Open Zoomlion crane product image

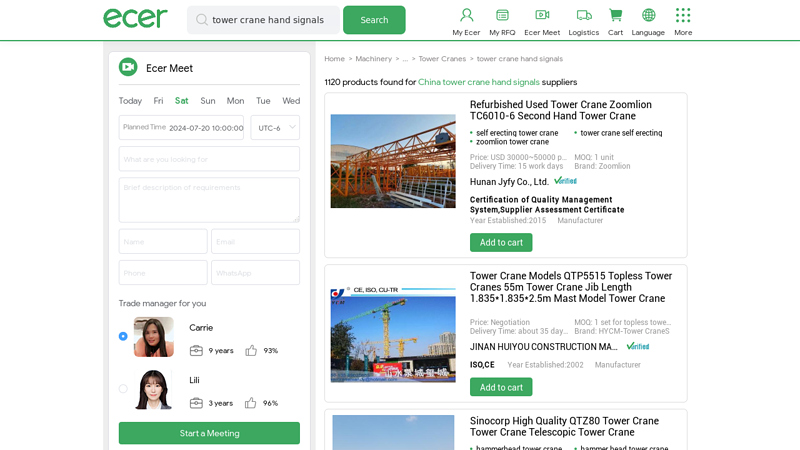pyautogui.click(x=393, y=161)
